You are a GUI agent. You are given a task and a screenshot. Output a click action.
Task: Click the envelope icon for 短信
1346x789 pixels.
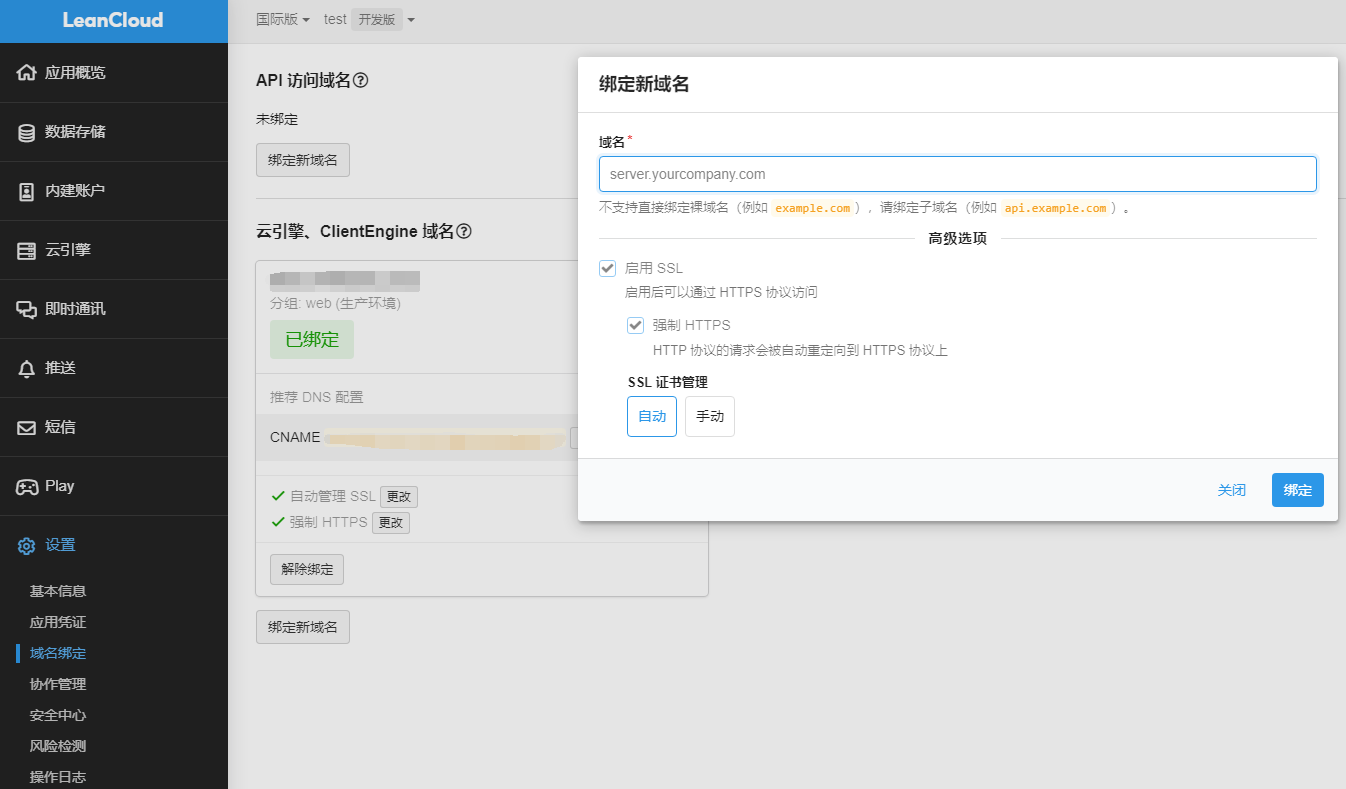click(26, 427)
